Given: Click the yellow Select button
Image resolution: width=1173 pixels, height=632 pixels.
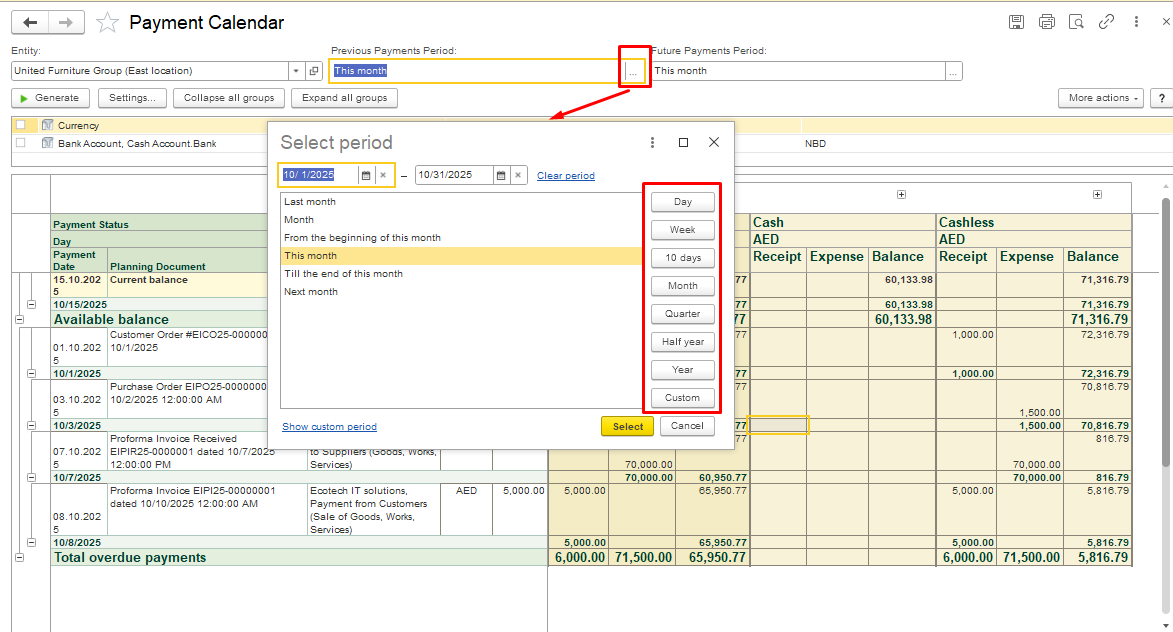Looking at the screenshot, I should point(627,426).
